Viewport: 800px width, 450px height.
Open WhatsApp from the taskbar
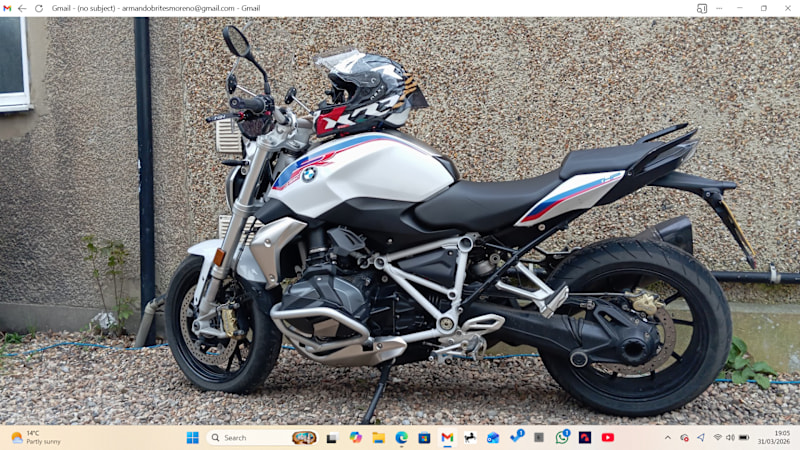coord(562,437)
